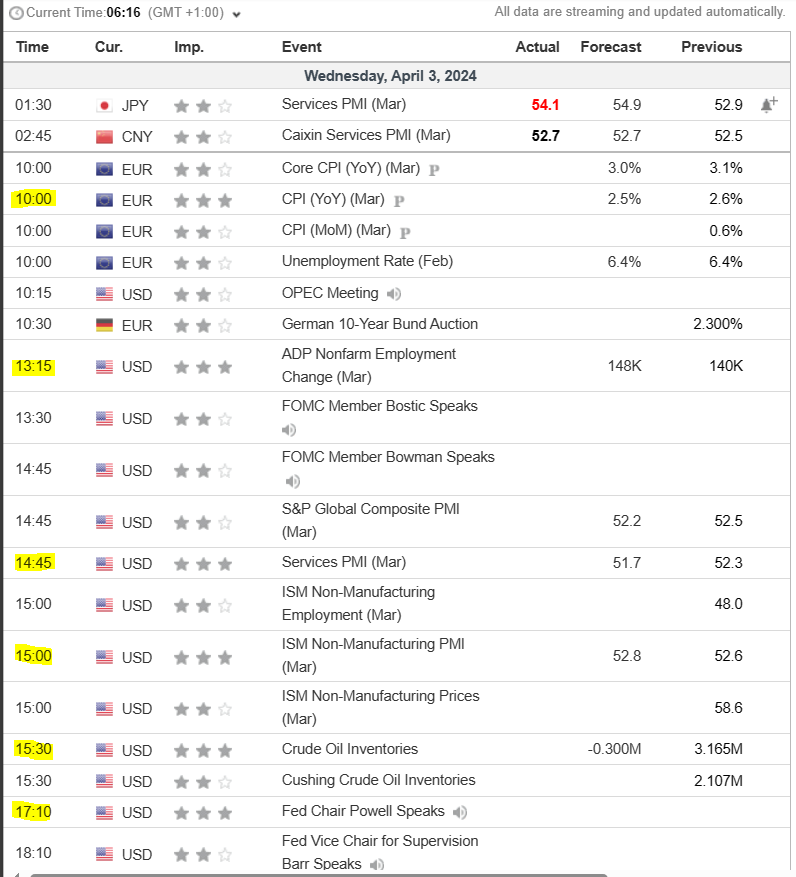796x877 pixels.
Task: Open the Caixin Services PMI (Mar) event
Action: [365, 135]
